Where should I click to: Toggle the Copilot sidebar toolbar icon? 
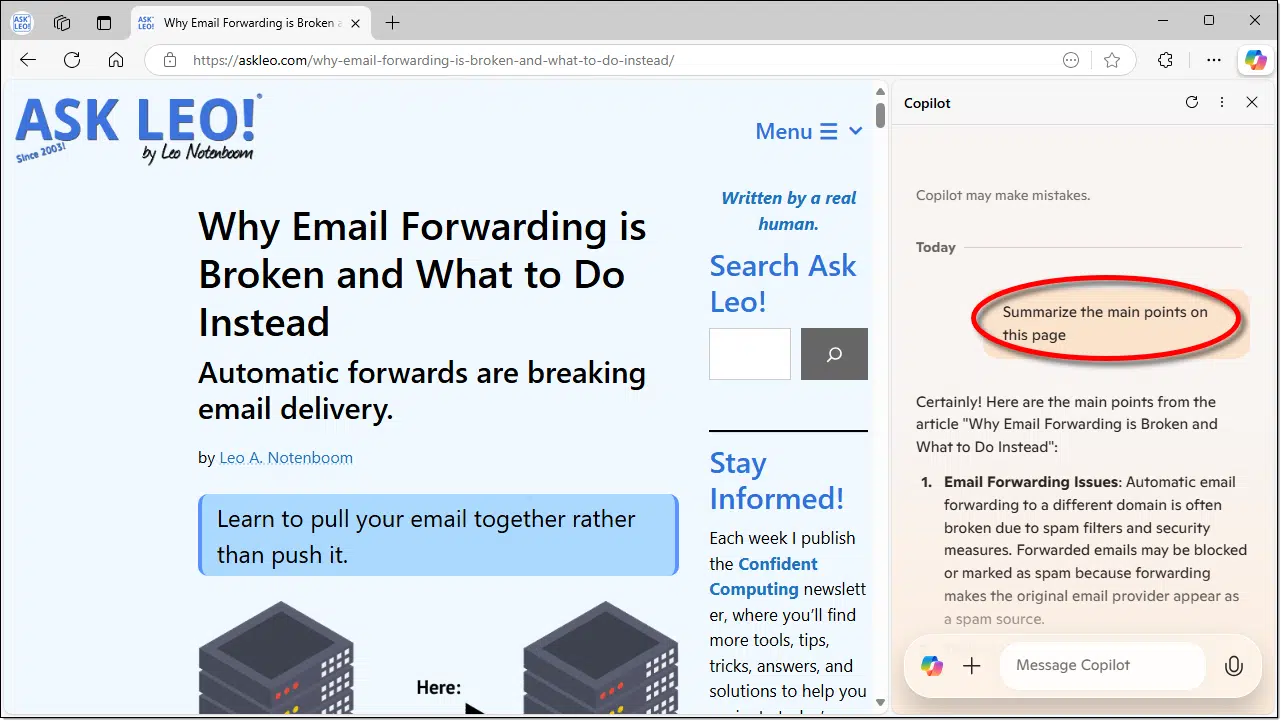(x=1255, y=60)
